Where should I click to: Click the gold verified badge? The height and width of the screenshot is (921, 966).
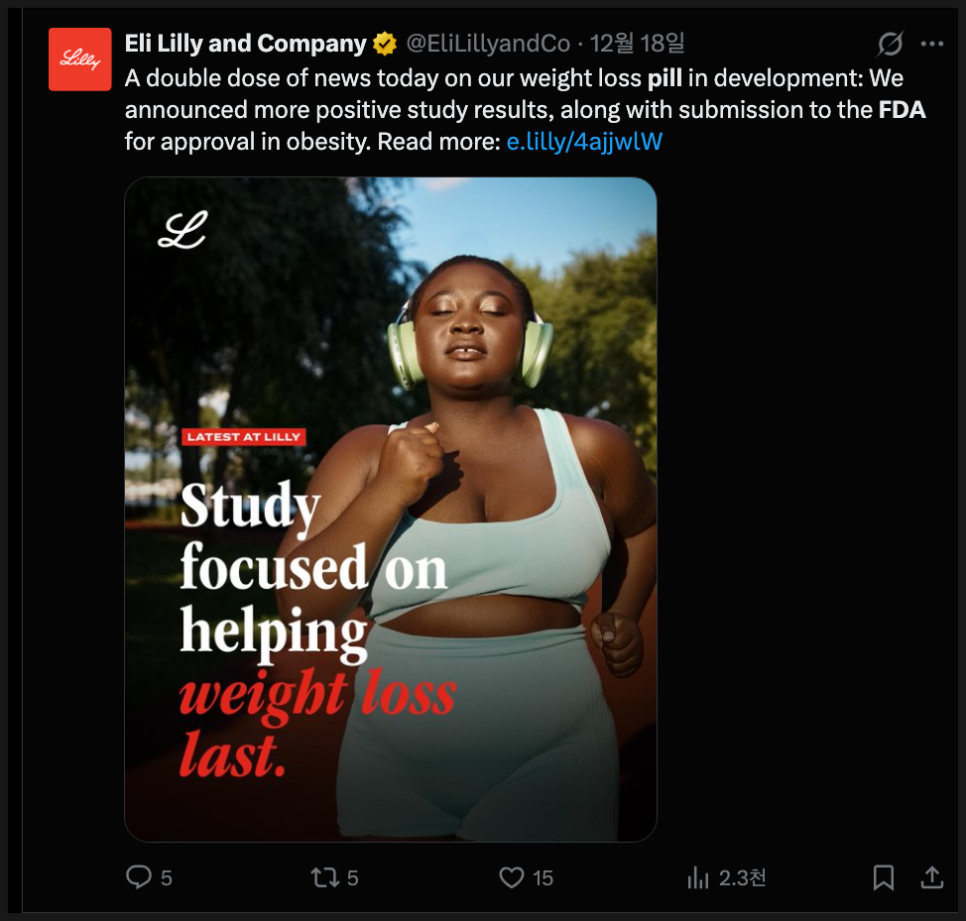[385, 45]
